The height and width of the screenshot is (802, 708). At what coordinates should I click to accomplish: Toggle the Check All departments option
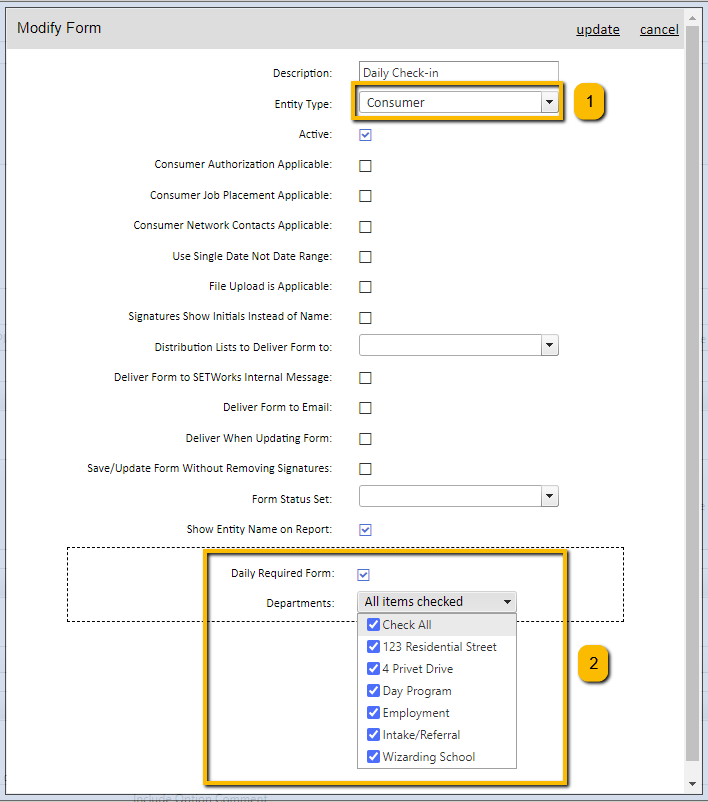pyautogui.click(x=373, y=625)
